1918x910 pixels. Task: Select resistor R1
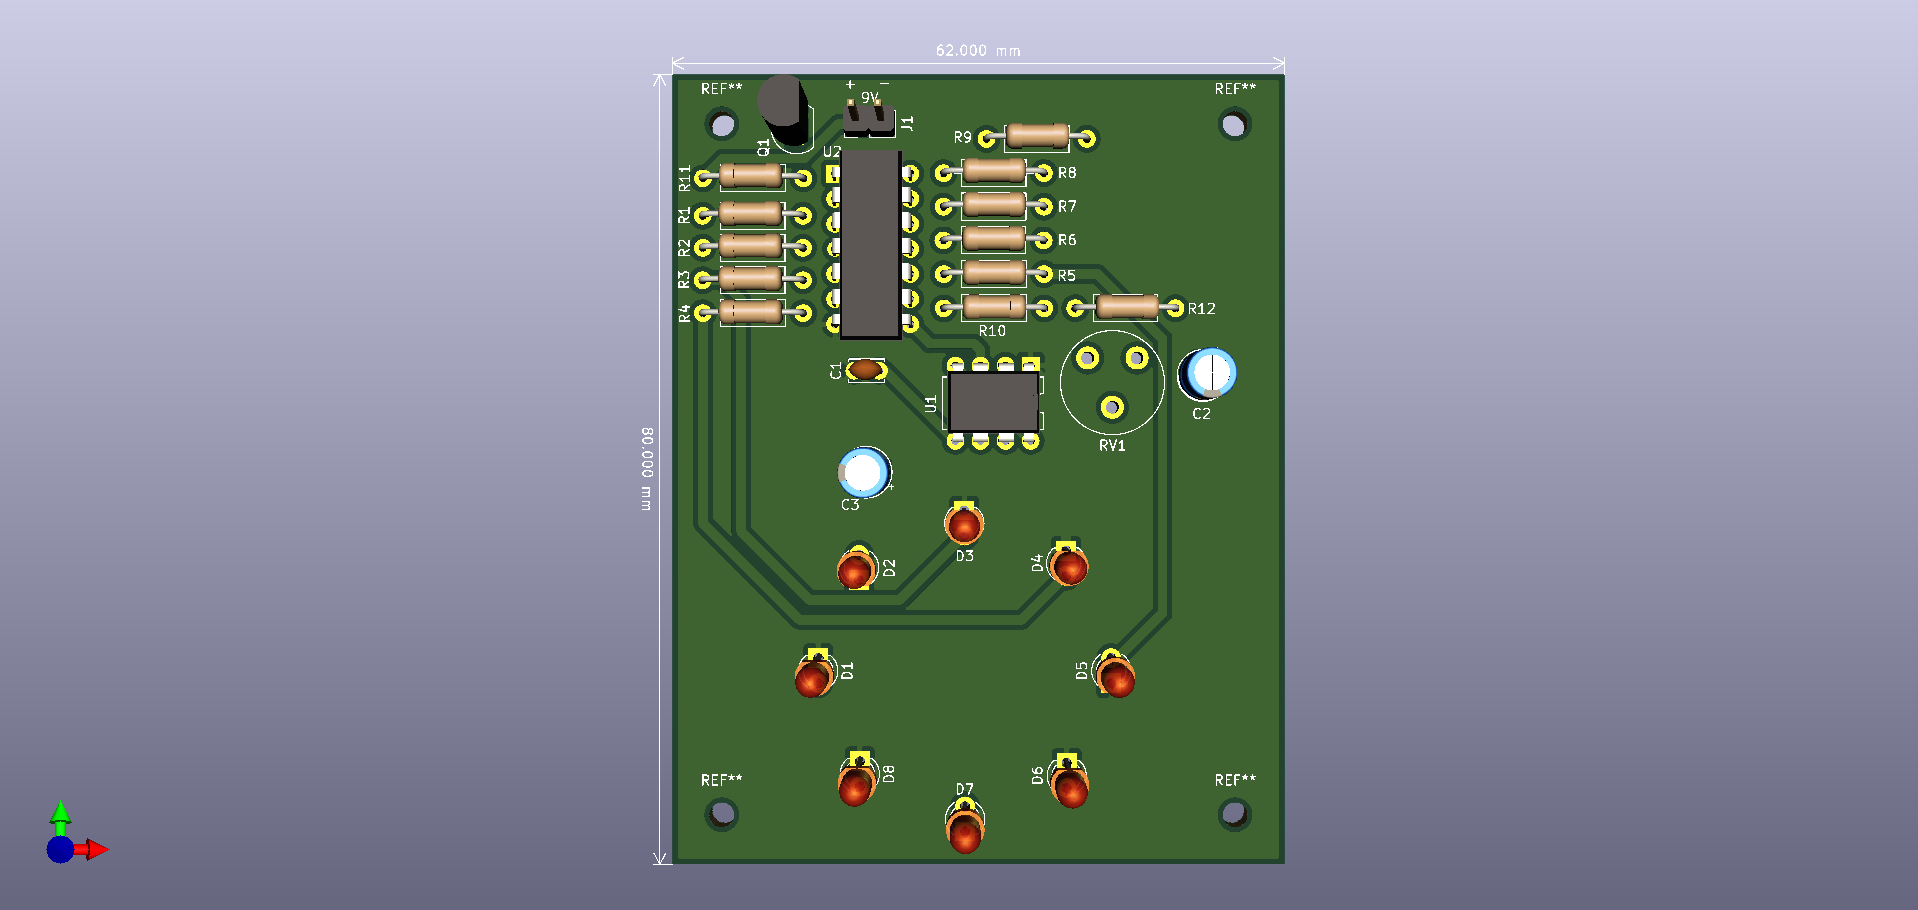[751, 213]
